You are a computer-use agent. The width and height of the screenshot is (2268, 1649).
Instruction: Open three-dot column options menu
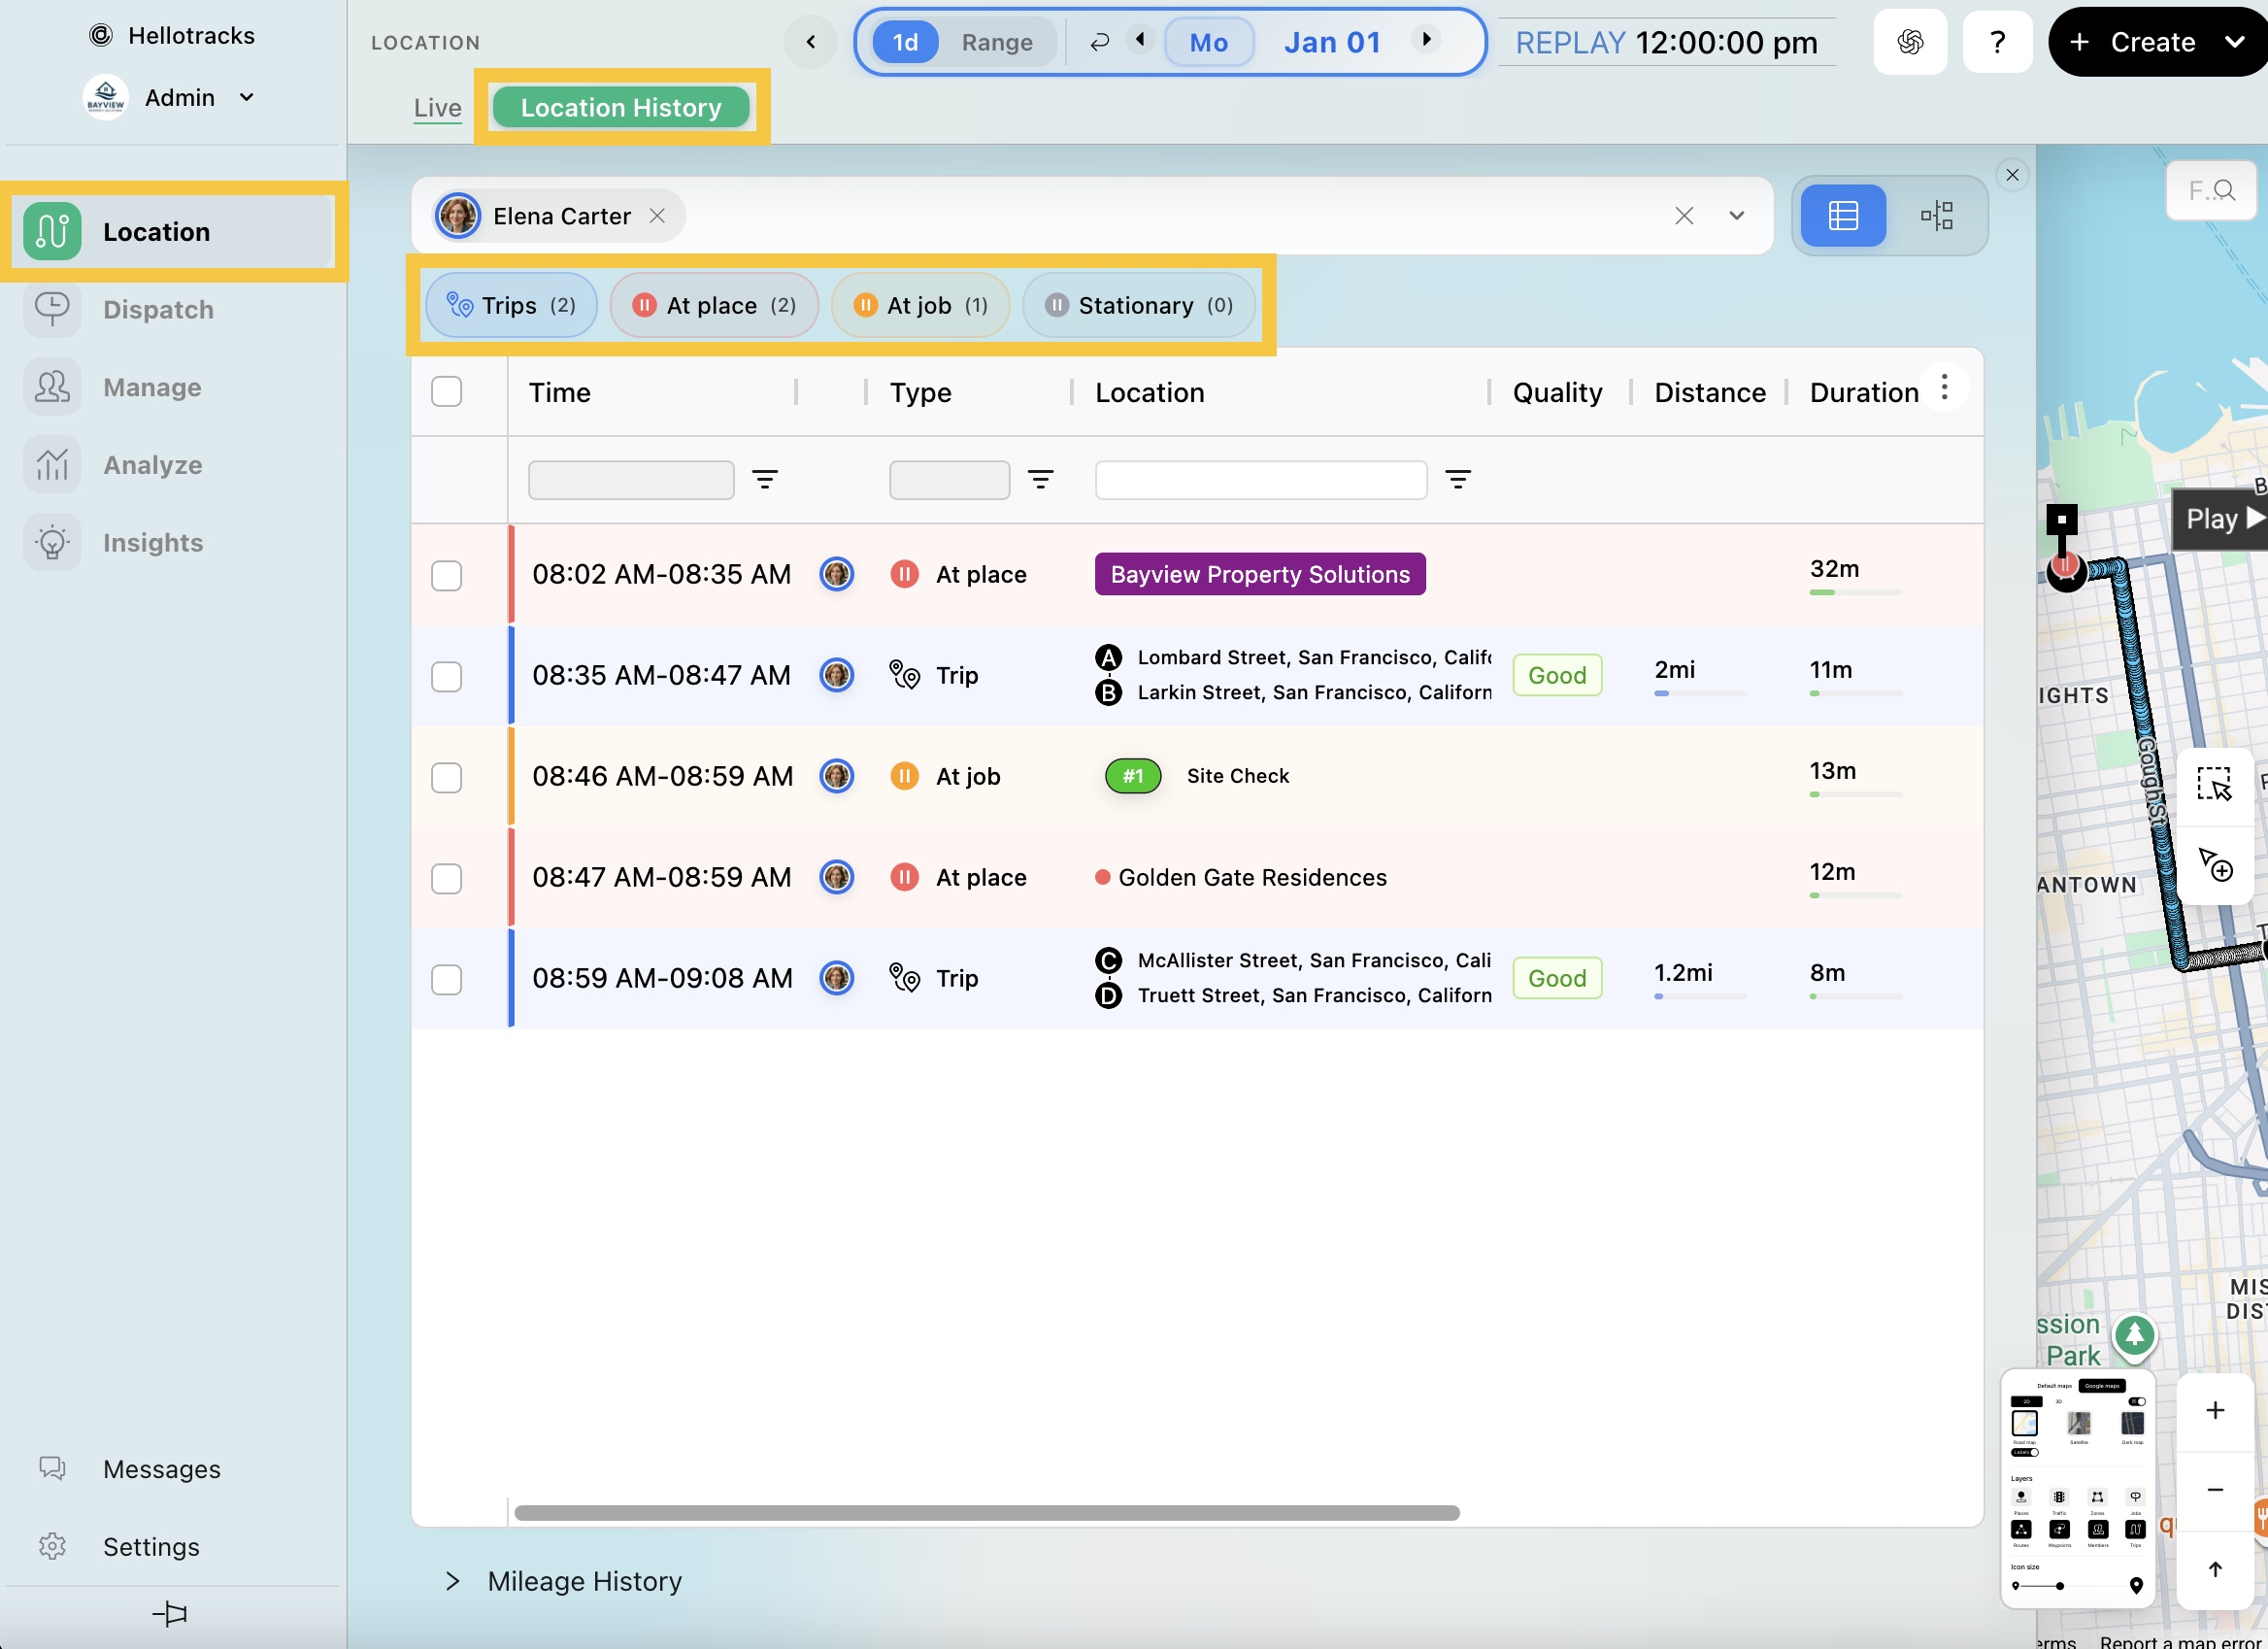pyautogui.click(x=1944, y=388)
